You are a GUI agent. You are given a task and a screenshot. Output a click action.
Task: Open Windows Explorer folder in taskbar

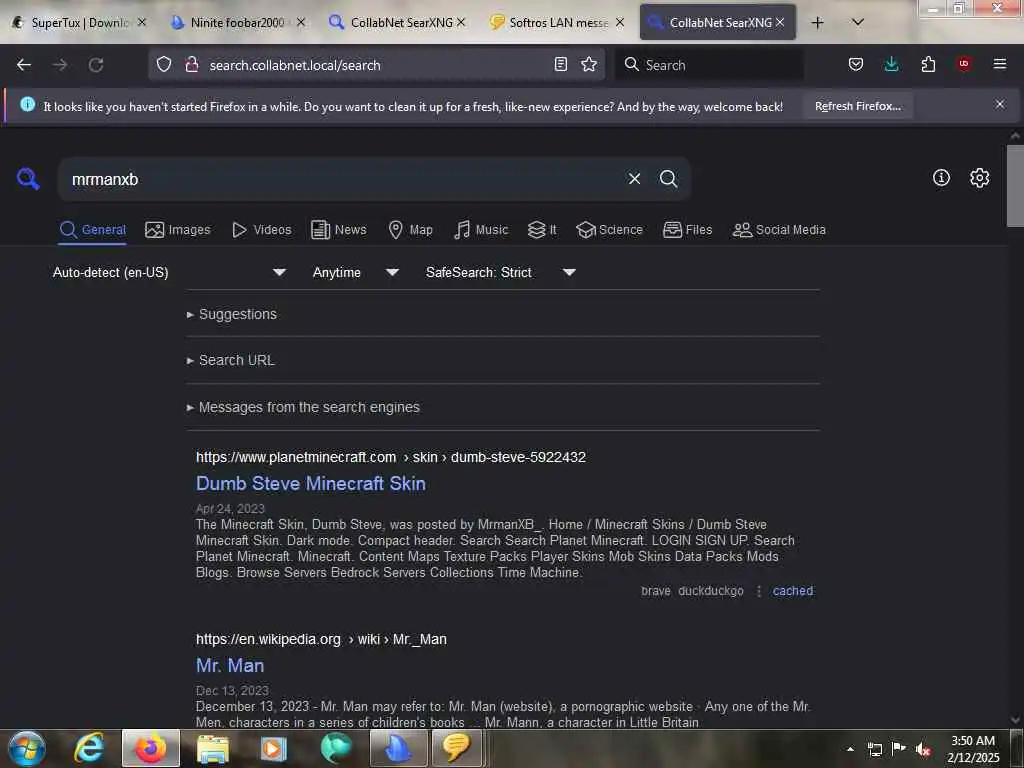(x=213, y=749)
